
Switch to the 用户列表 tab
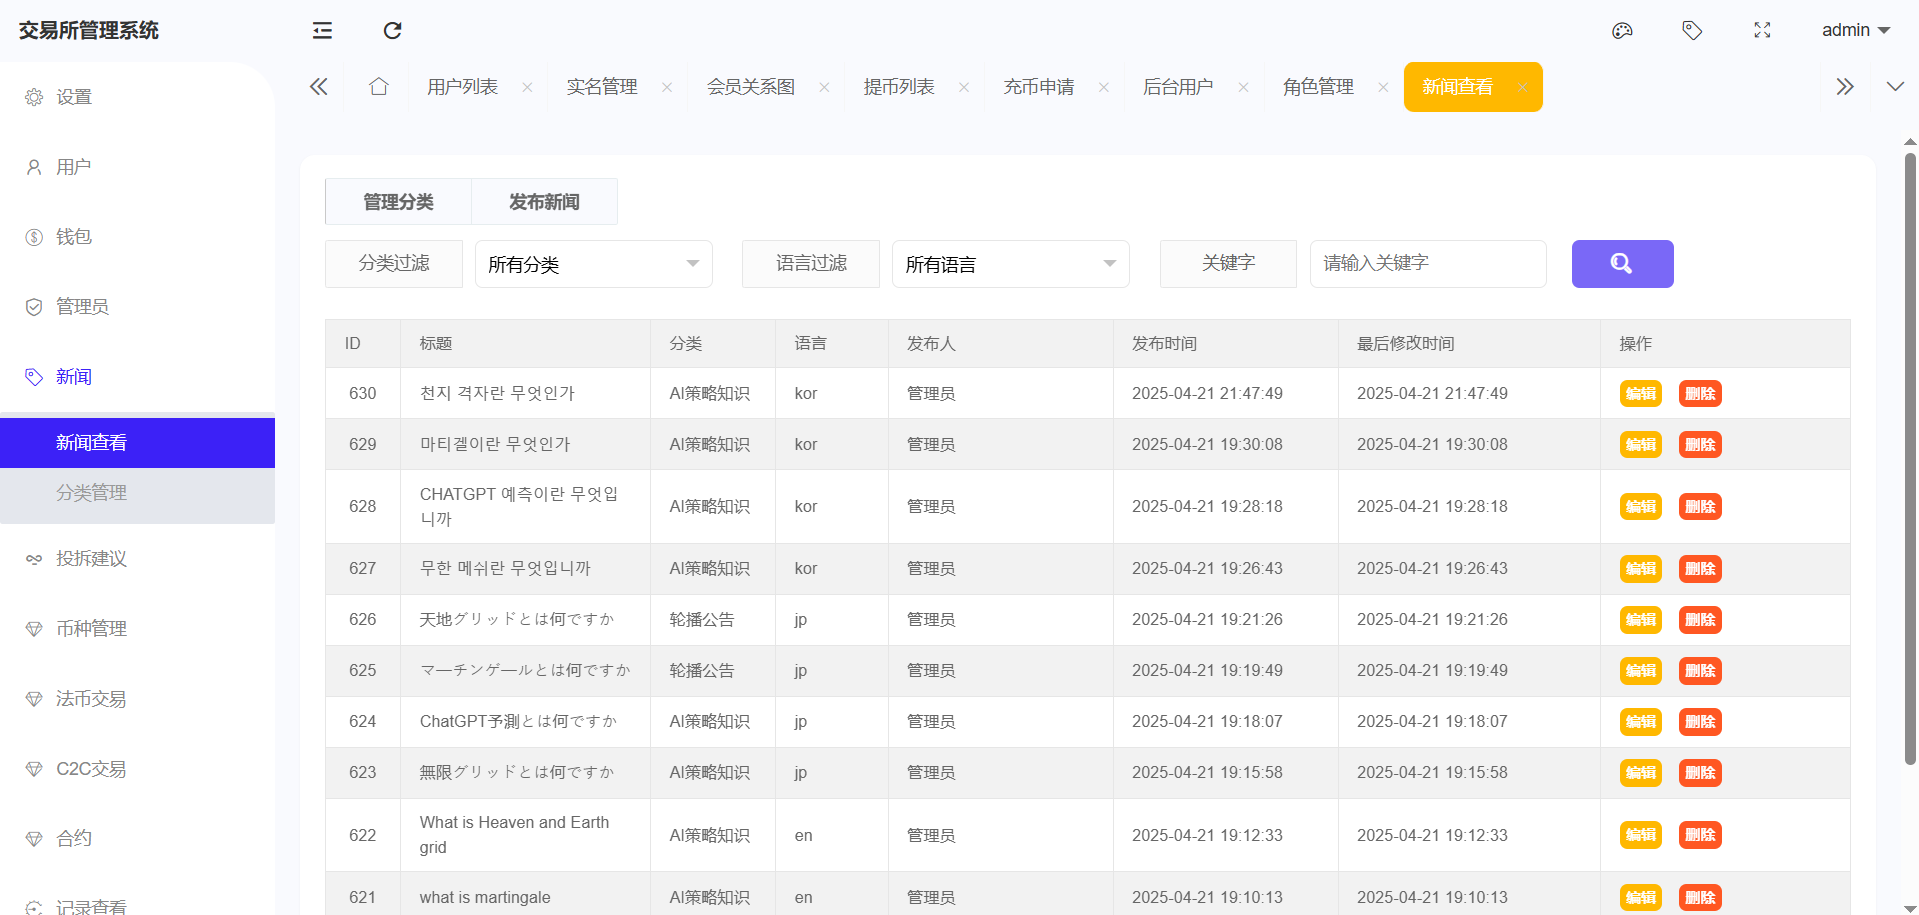pos(462,87)
